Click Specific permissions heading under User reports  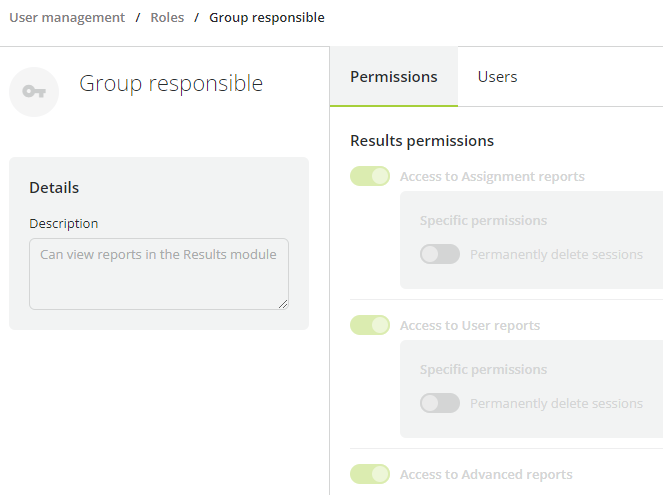tap(483, 369)
